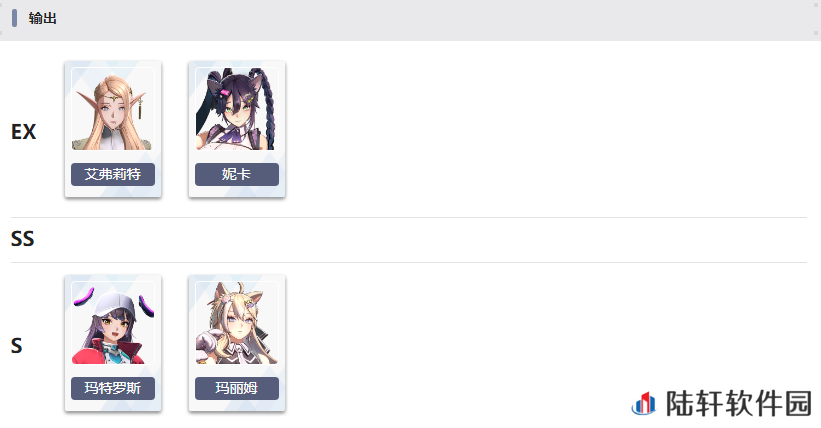Open the 玛特罗斯 name label
The height and width of the screenshot is (428, 821).
(x=113, y=388)
